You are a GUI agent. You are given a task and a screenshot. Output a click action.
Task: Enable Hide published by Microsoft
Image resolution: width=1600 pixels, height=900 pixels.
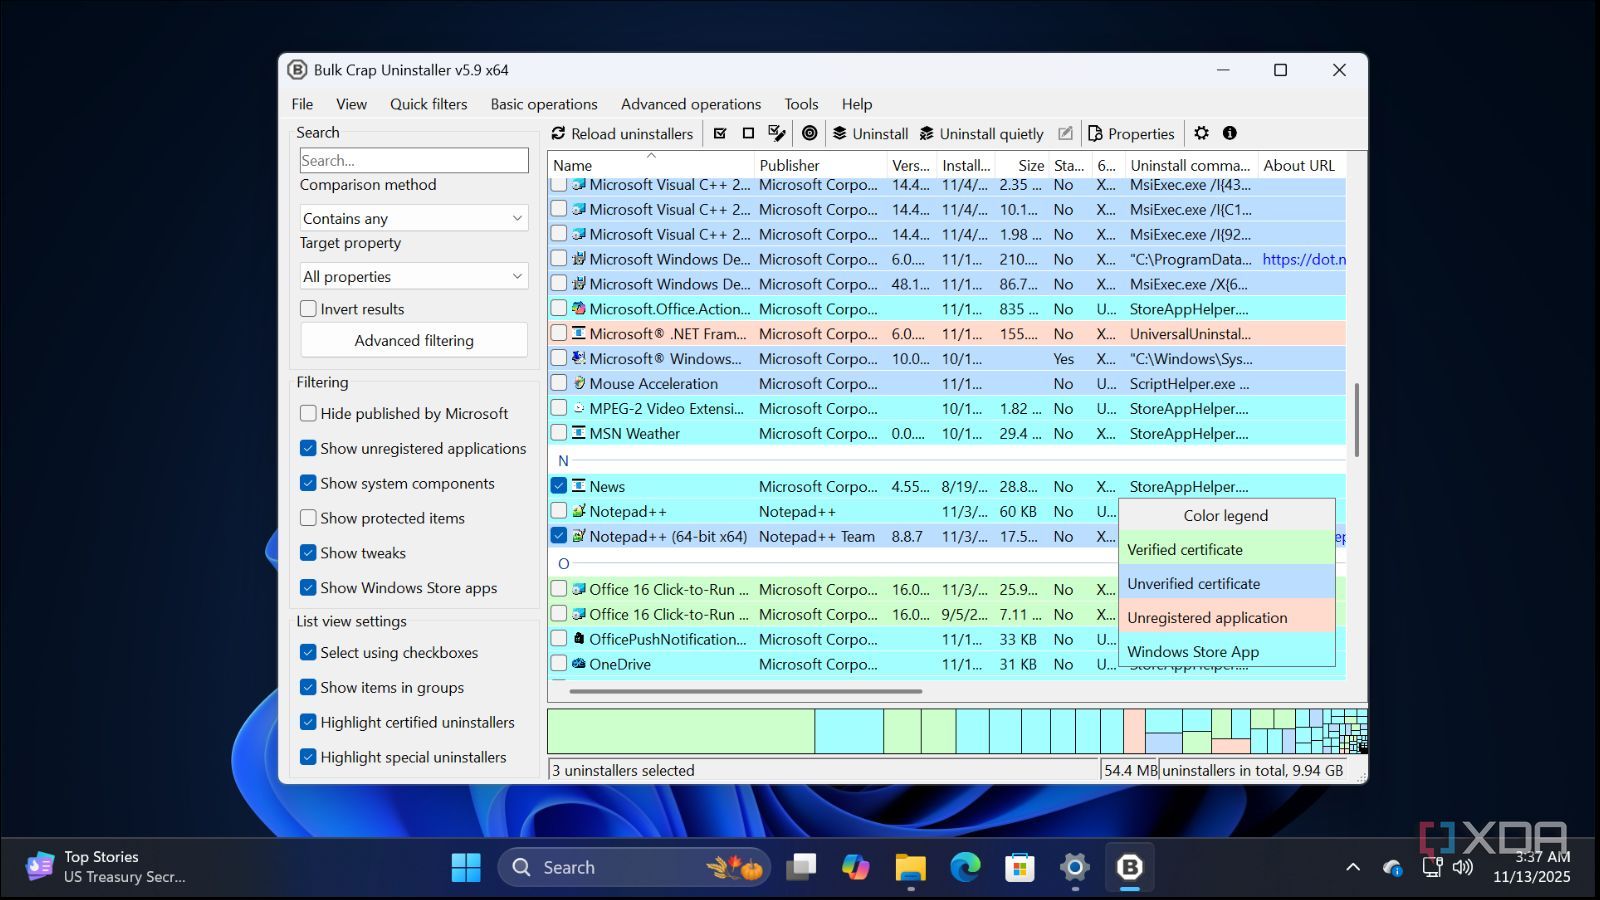tap(309, 413)
